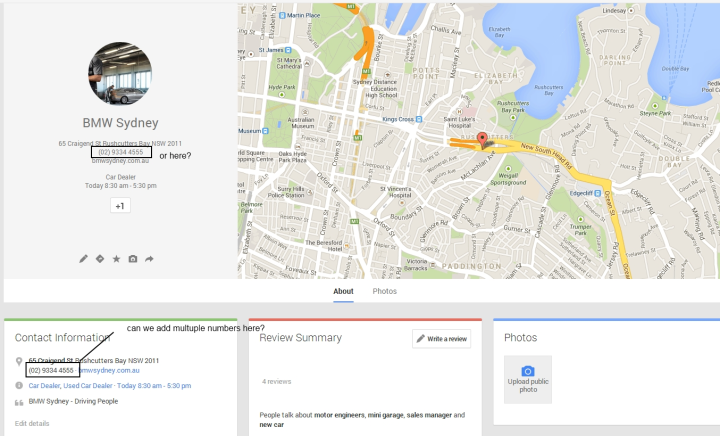Click Museum station marker on map
This screenshot has height=436, width=720.
tap(265, 131)
